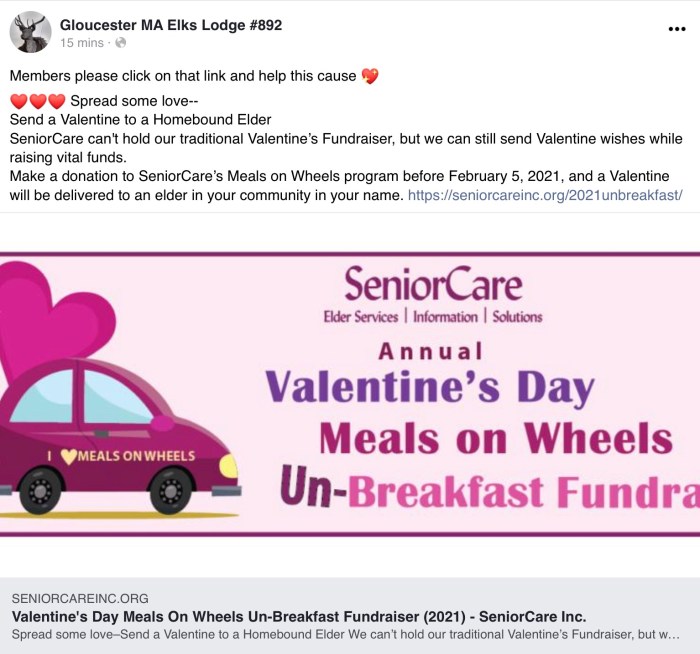Click the "15 mins" post timestamp
Image resolution: width=700 pixels, height=654 pixels.
pos(82,43)
